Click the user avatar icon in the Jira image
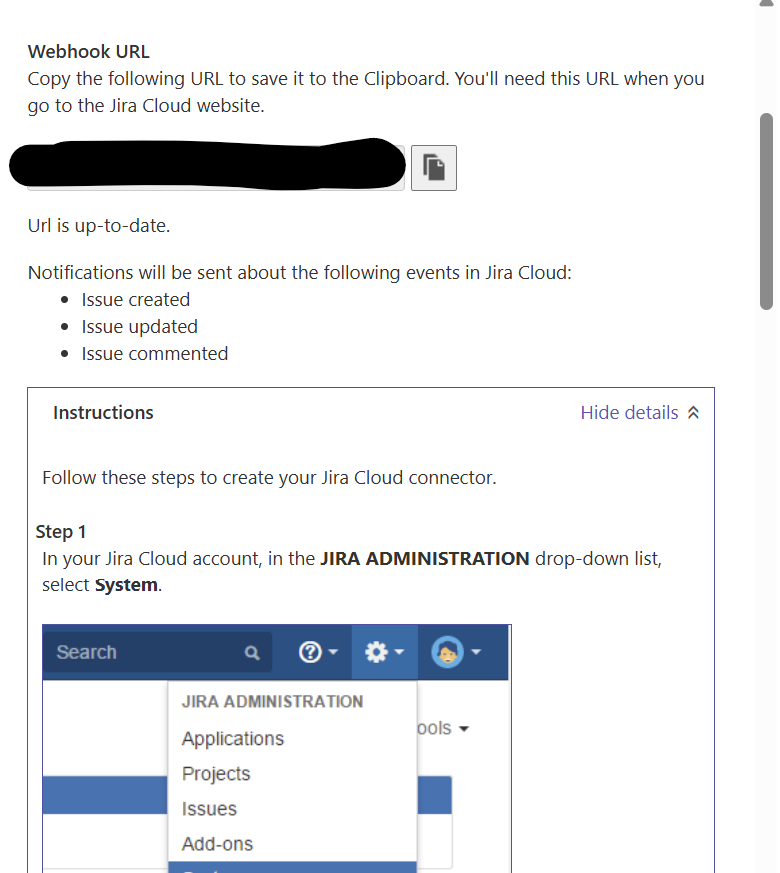 [448, 651]
